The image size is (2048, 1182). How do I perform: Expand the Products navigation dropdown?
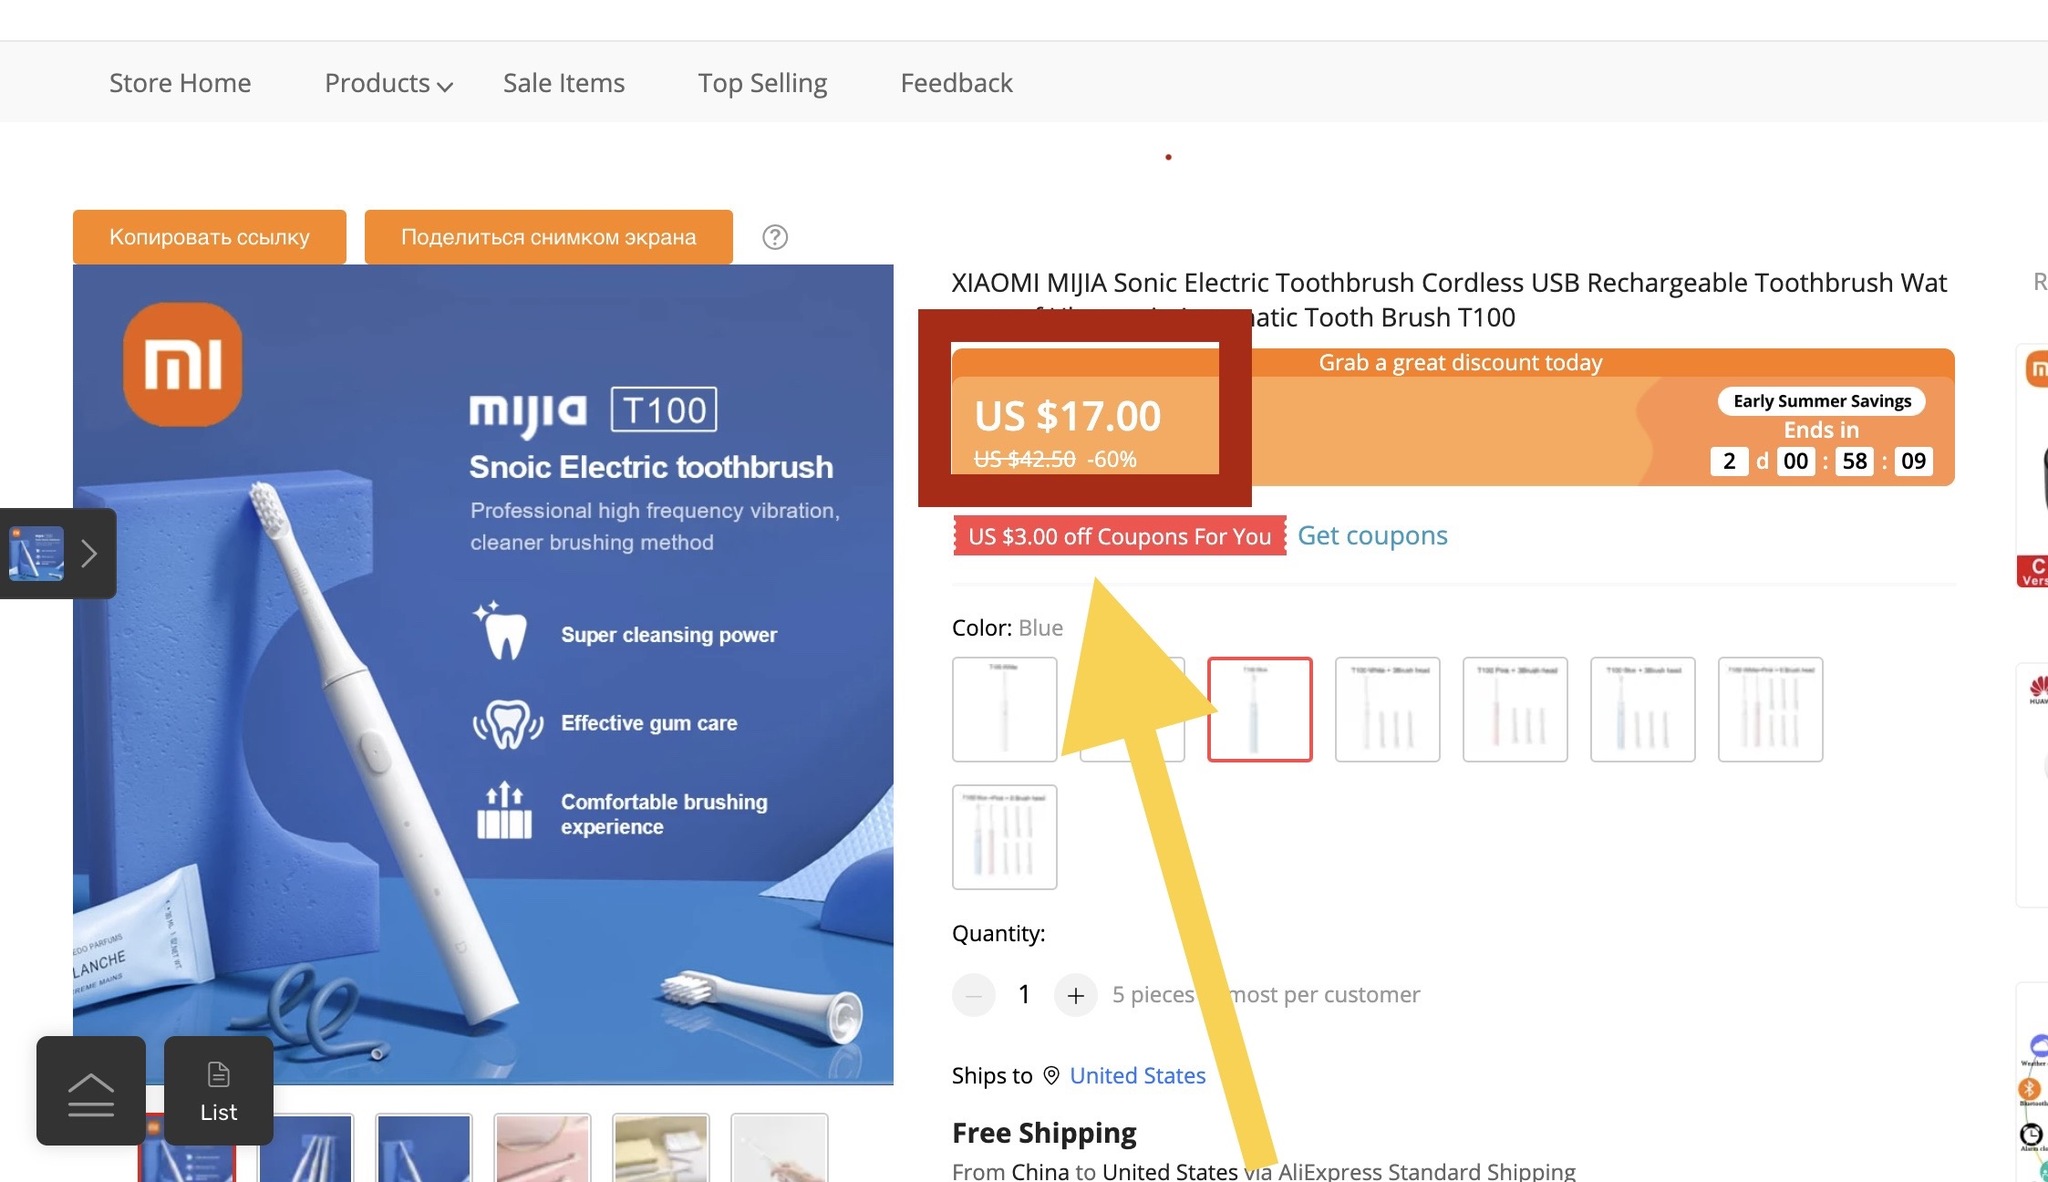coord(388,82)
